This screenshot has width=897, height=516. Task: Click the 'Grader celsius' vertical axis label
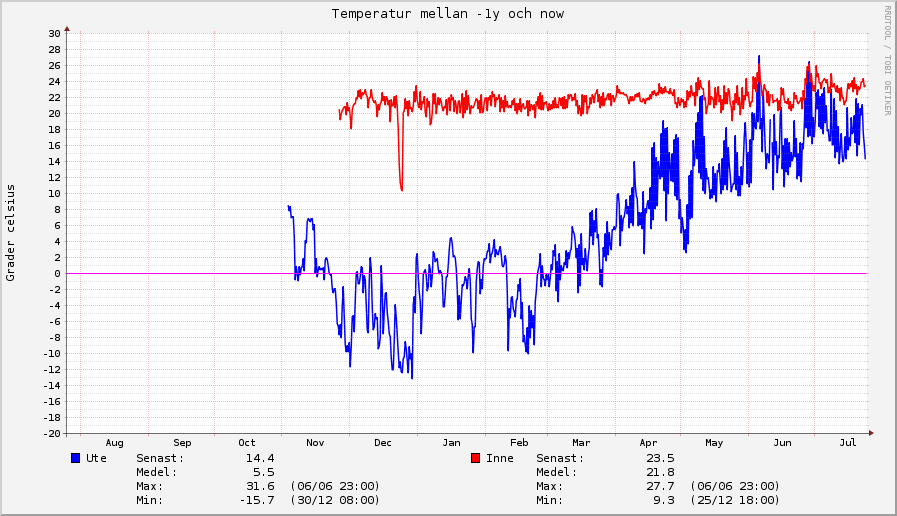(x=11, y=233)
